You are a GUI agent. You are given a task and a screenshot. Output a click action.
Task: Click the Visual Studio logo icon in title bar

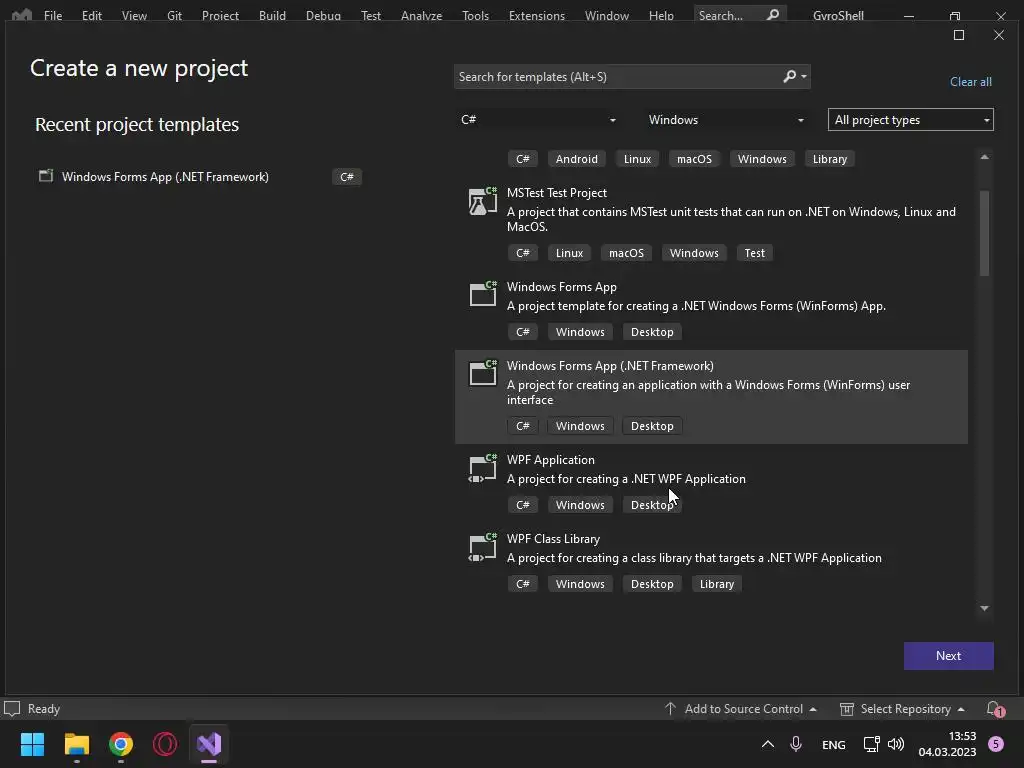[x=22, y=14]
